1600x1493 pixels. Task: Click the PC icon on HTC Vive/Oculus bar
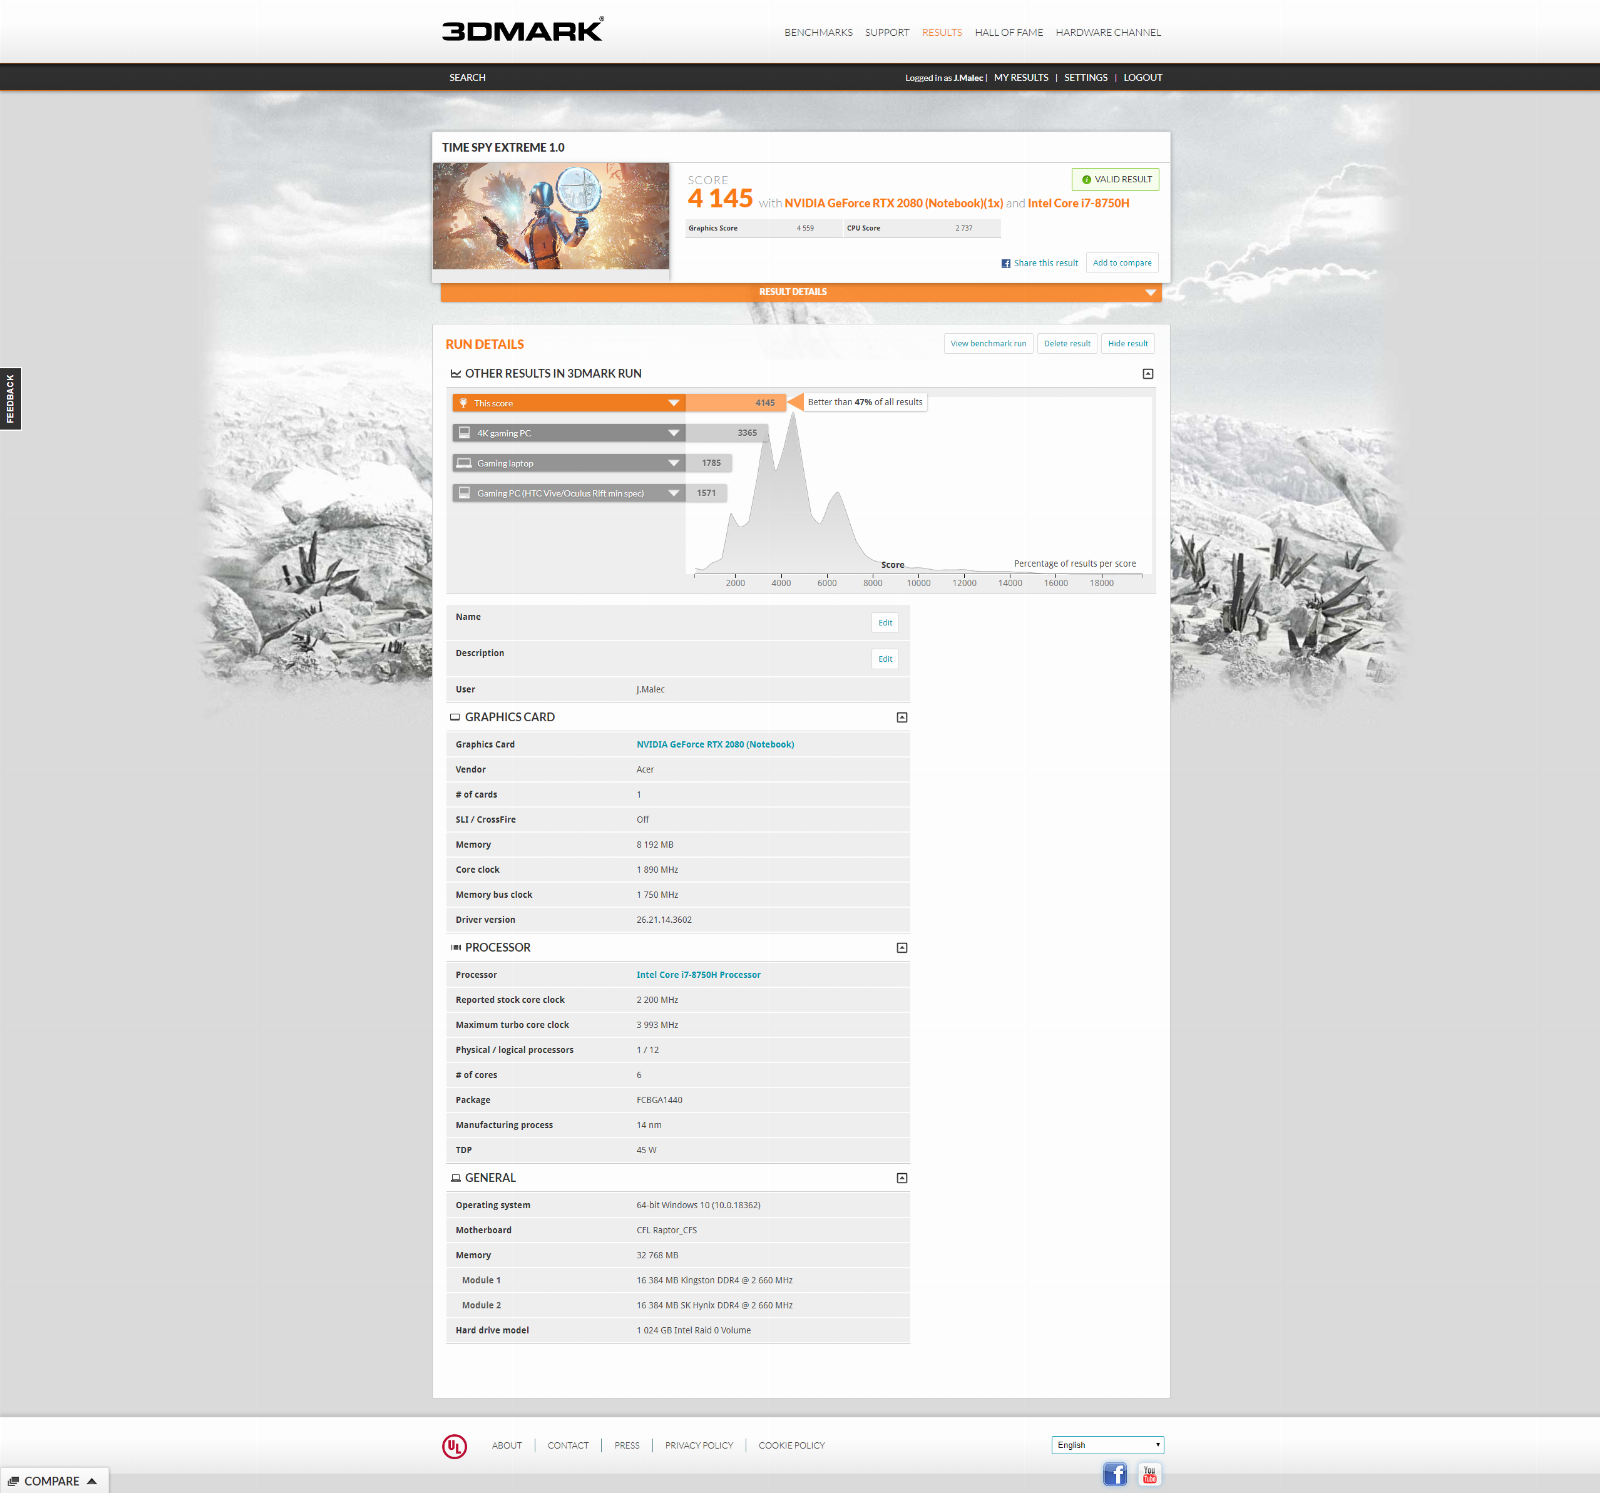464,493
